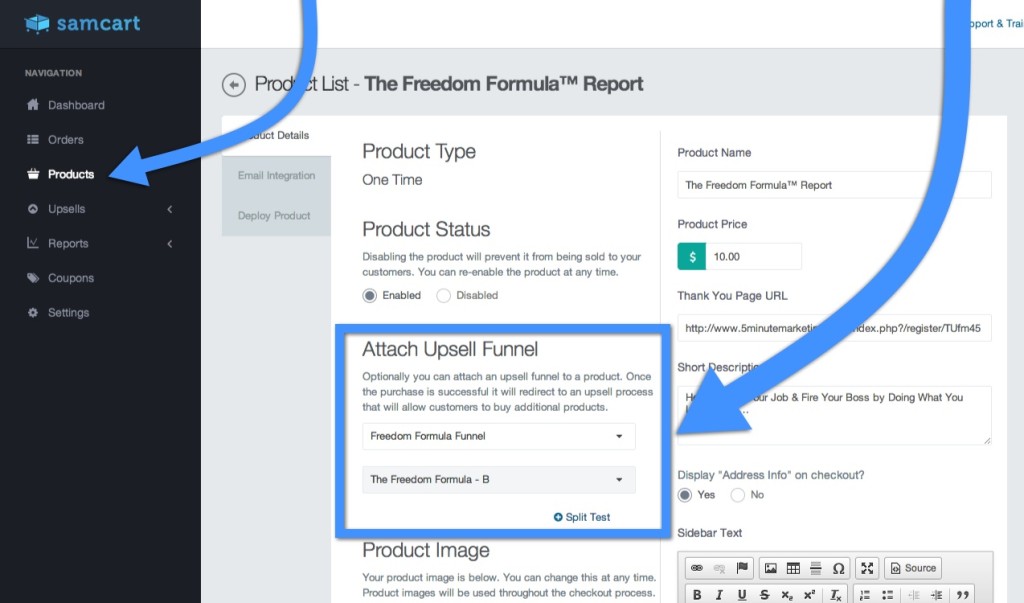Viewport: 1024px width, 603px height.
Task: Click the Unlink icon in editor toolbar
Action: point(719,568)
